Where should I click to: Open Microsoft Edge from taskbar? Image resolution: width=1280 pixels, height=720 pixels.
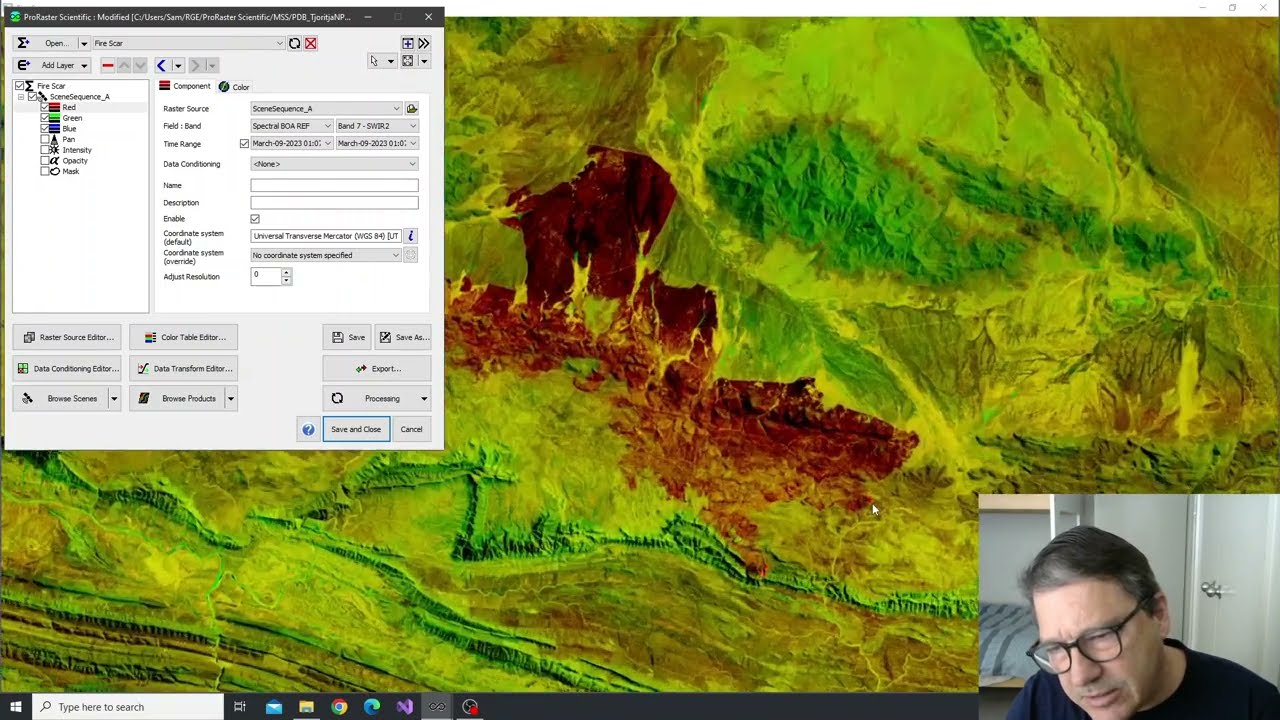coord(372,707)
